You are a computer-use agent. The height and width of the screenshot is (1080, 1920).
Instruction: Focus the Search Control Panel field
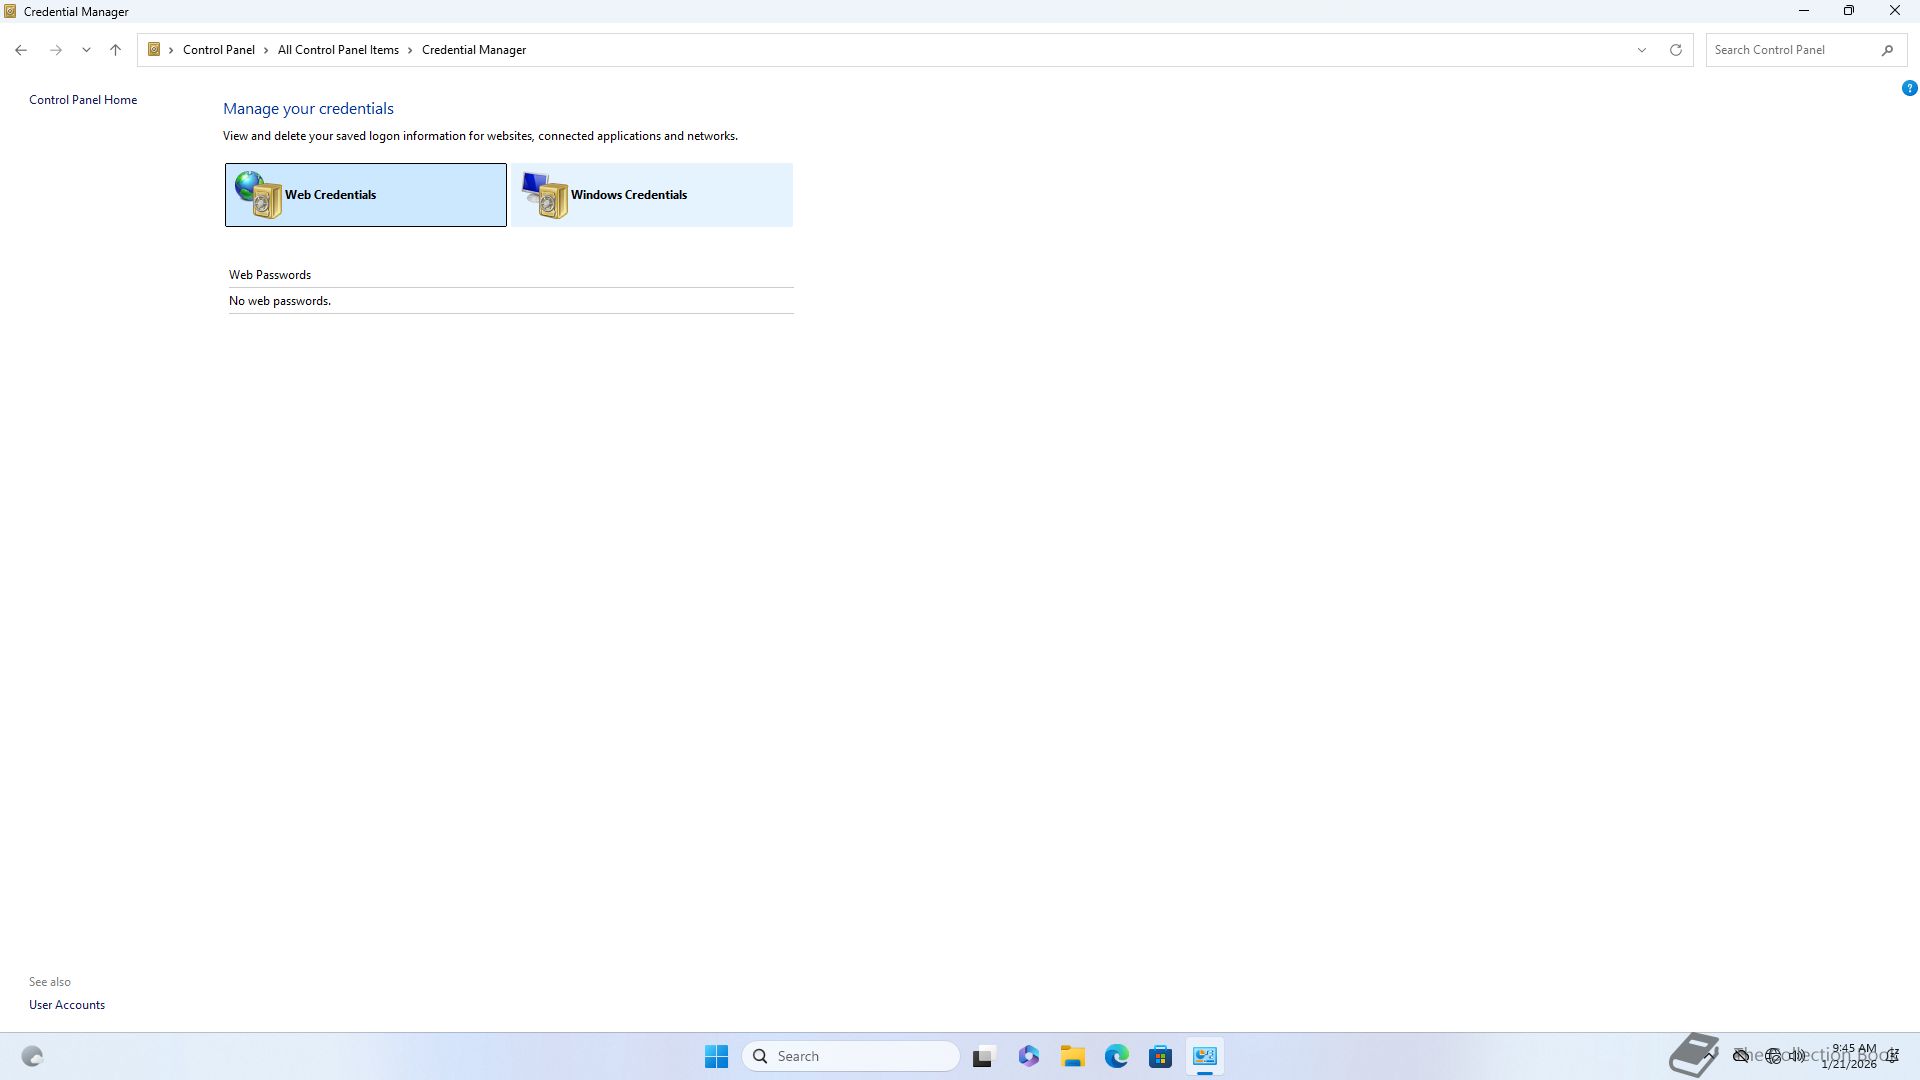point(1790,50)
